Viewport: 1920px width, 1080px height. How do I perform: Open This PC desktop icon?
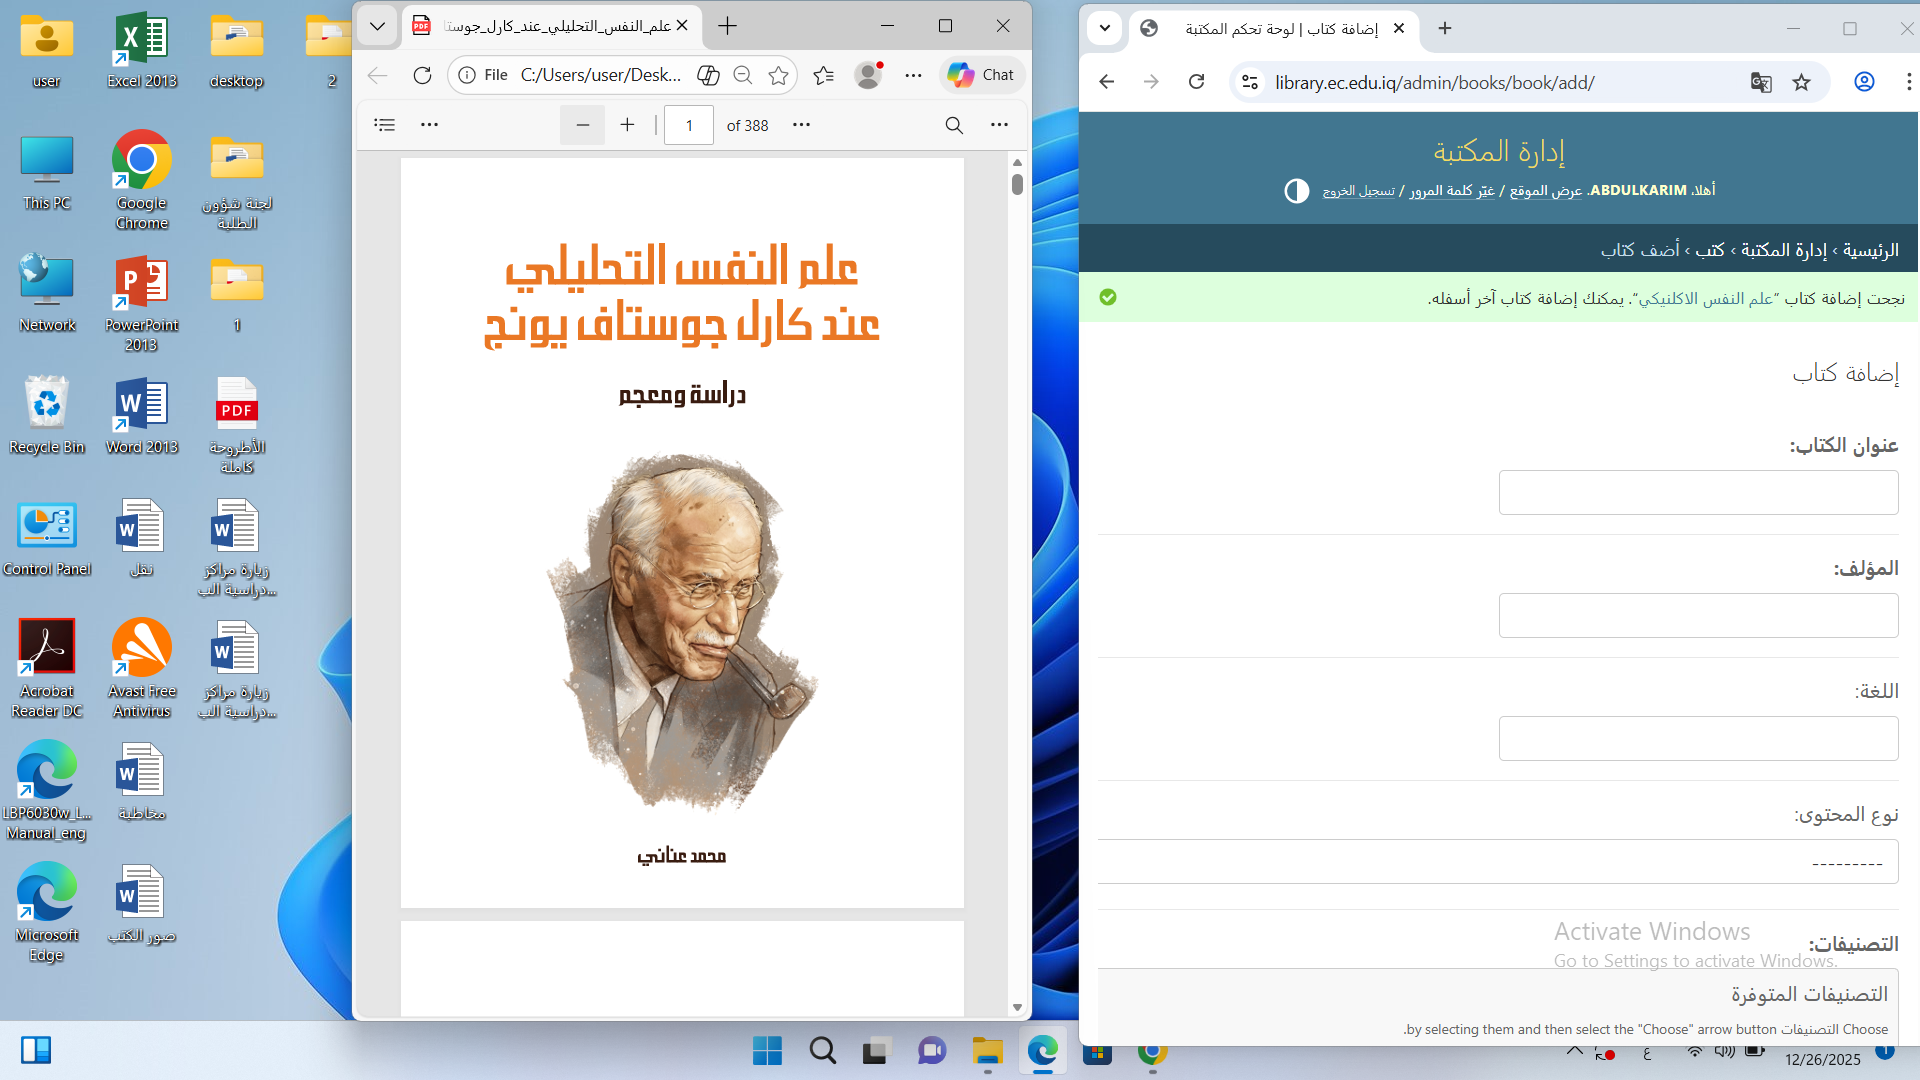[x=47, y=172]
